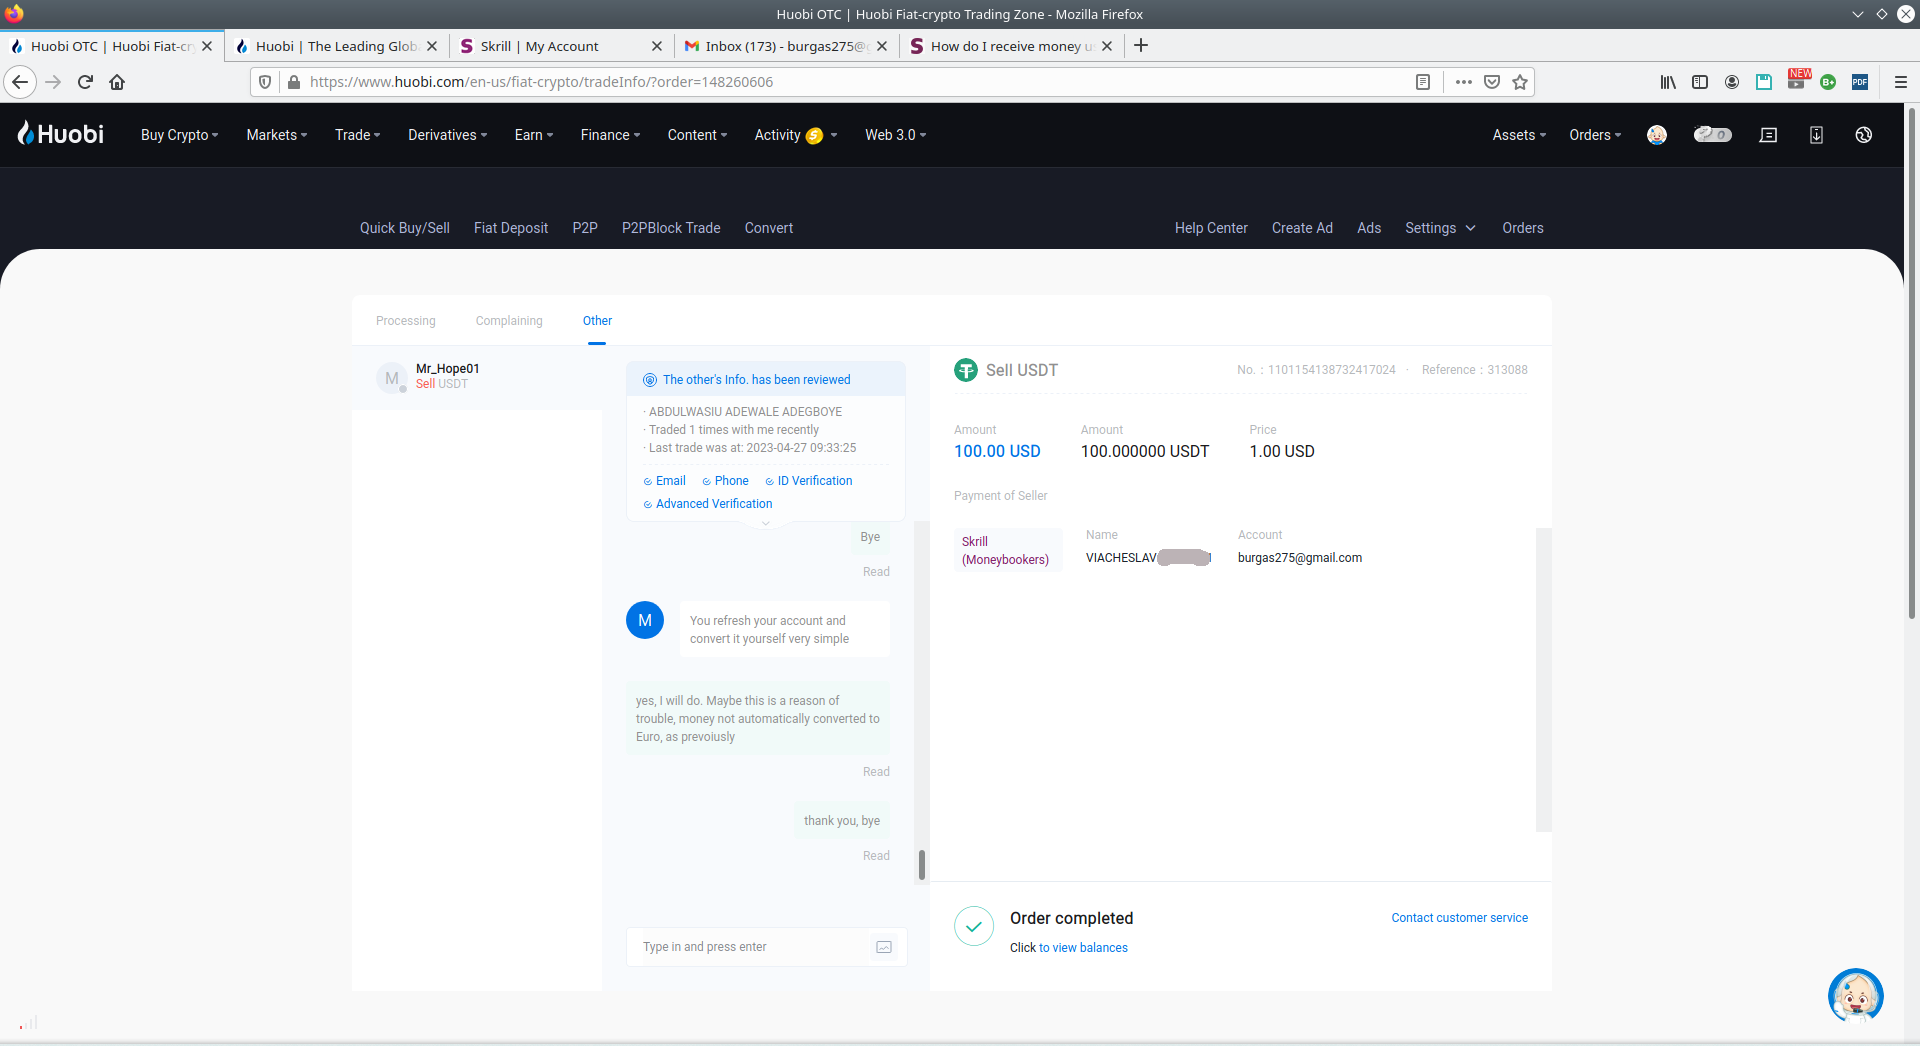The image size is (1920, 1046).
Task: Open tracking protection shield in address bar
Action: (x=265, y=82)
